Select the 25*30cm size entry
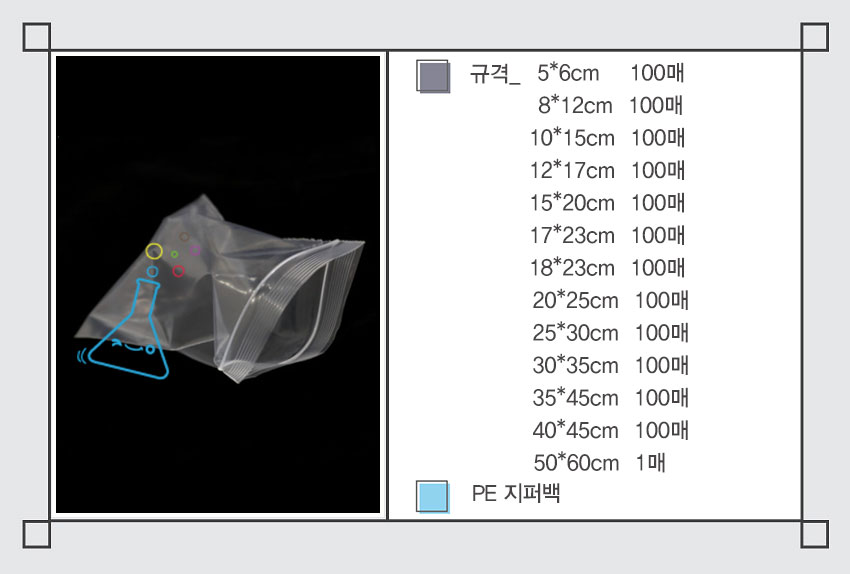850x574 pixels. click(x=575, y=333)
